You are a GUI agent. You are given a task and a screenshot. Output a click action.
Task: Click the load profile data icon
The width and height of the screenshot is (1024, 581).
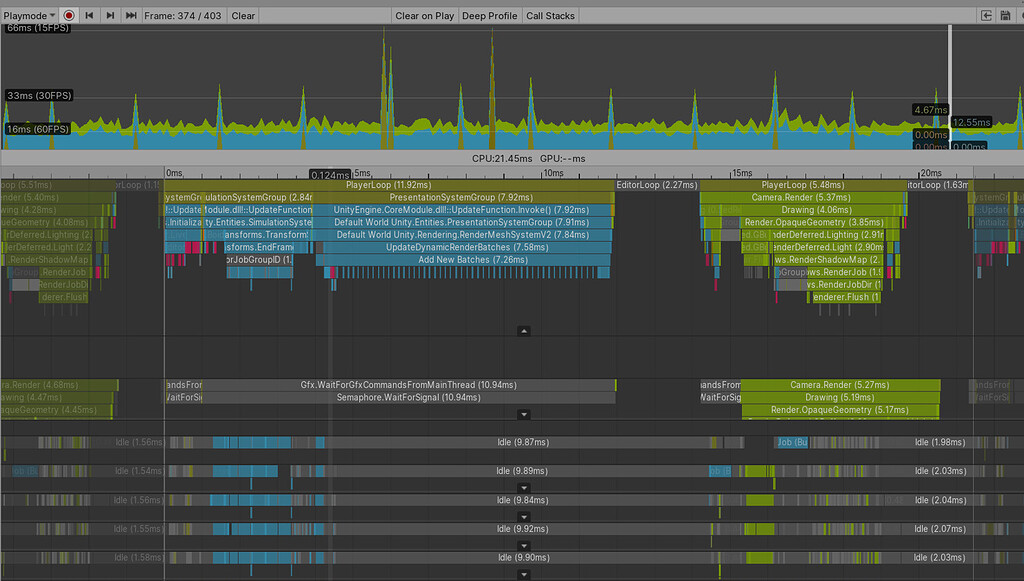pyautogui.click(x=985, y=15)
